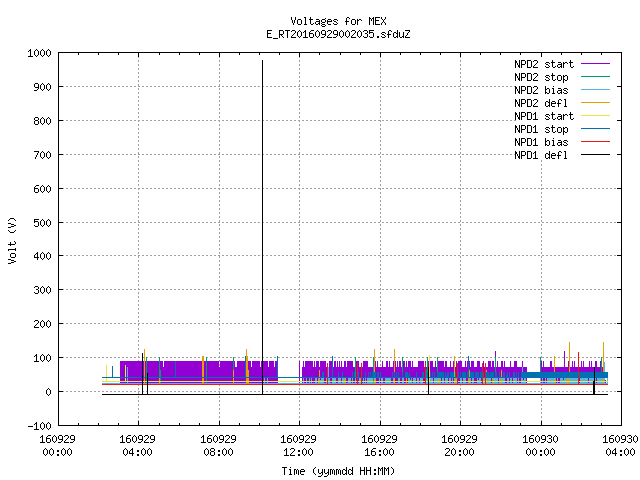The image size is (640, 480).
Task: Click the 160930 00:00 x-axis tick label
Action: (540, 446)
